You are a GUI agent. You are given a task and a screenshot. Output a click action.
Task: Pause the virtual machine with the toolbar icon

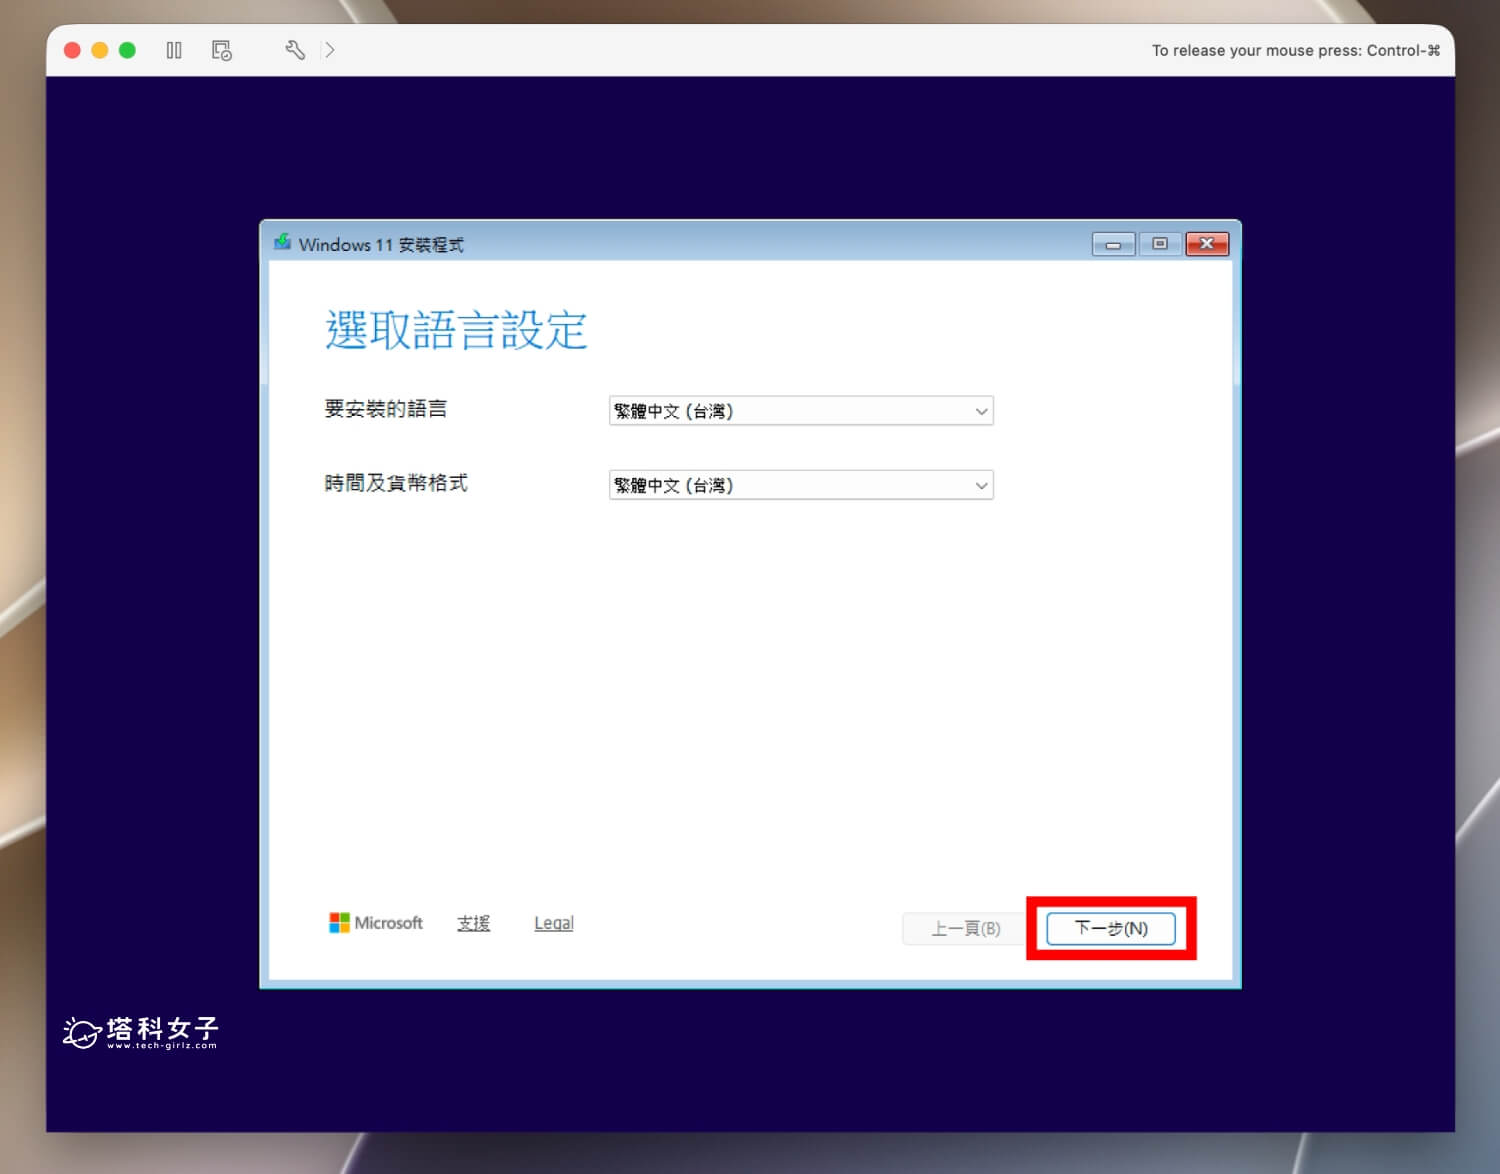pyautogui.click(x=174, y=50)
